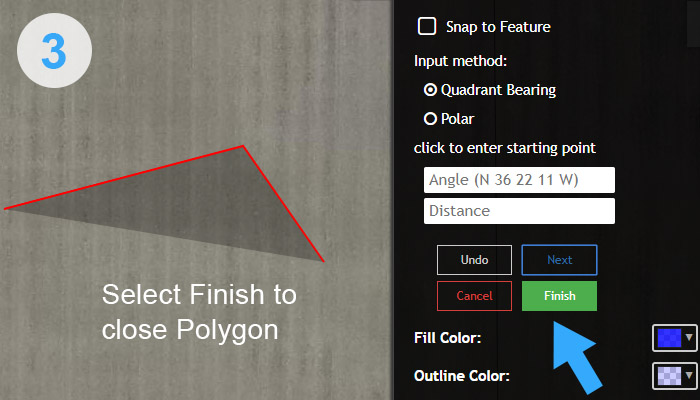Click the bottom-right vertex of the polygon
This screenshot has width=700, height=400.
click(323, 261)
